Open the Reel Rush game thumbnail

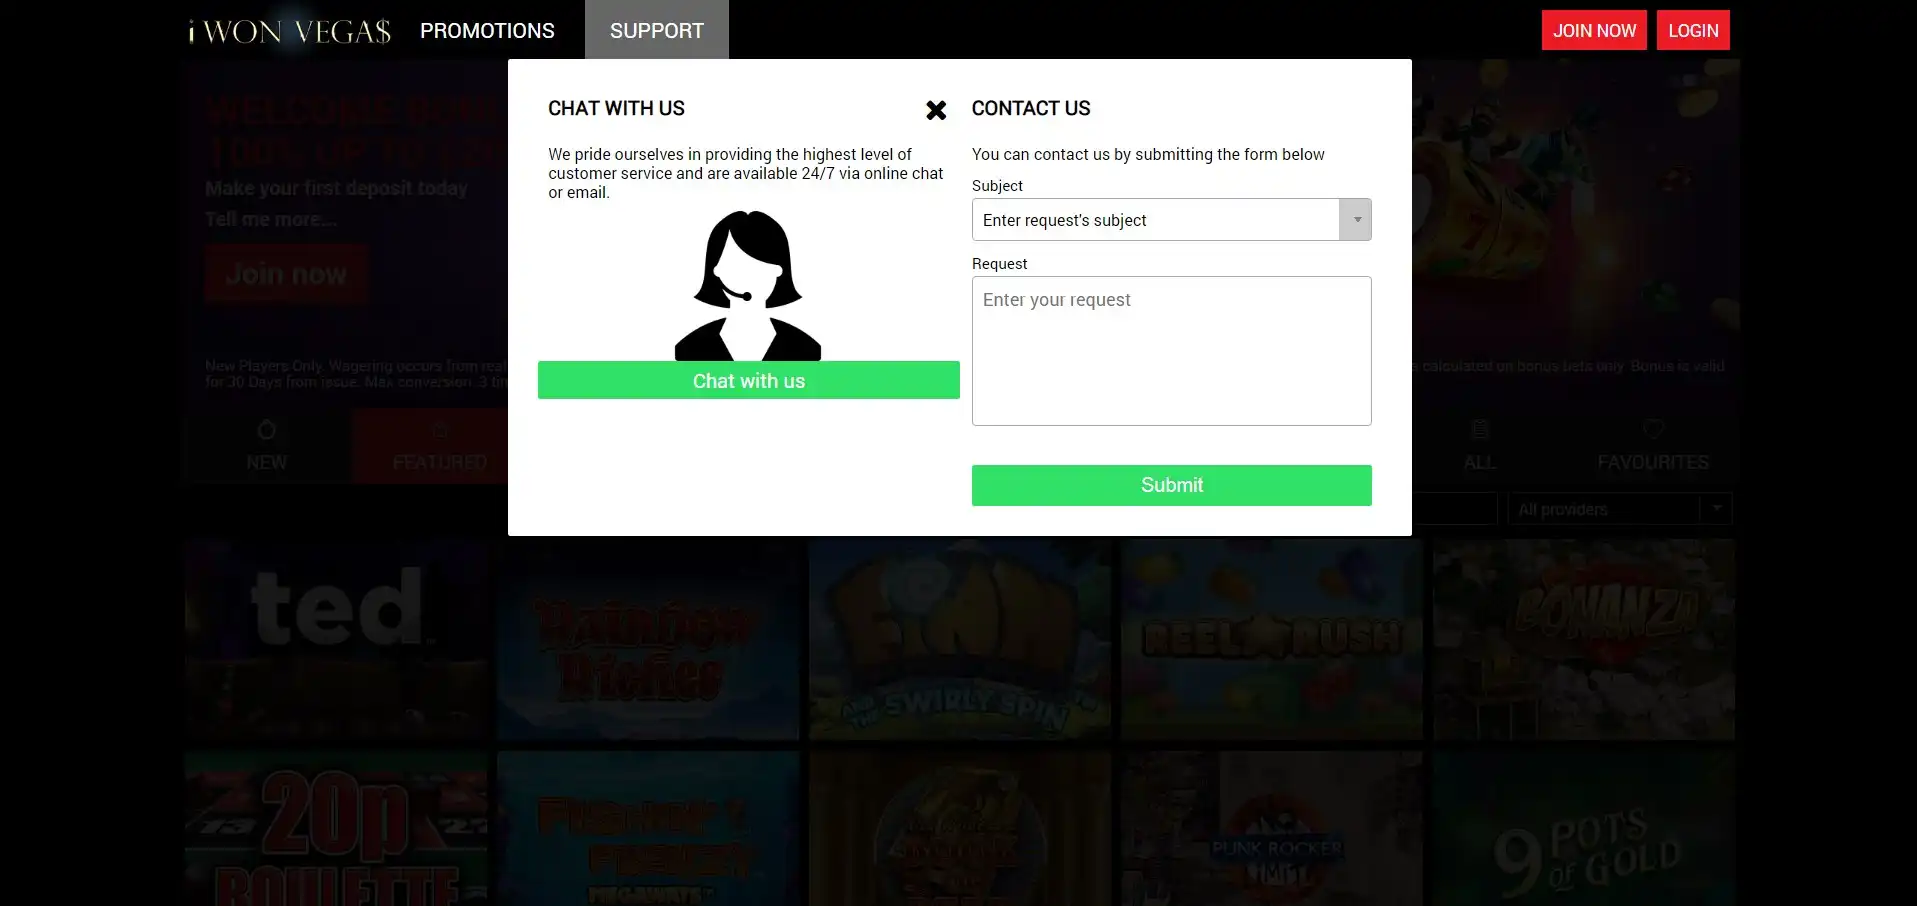click(x=1271, y=640)
